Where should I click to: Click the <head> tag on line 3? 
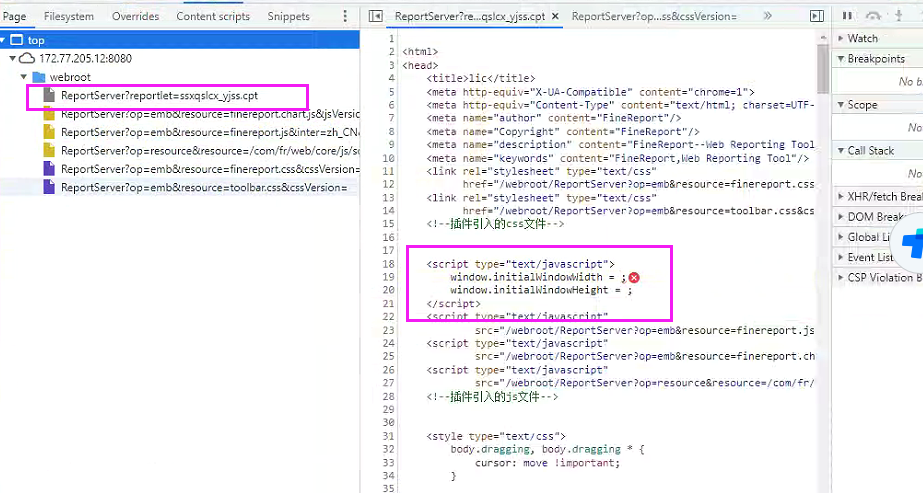420,65
